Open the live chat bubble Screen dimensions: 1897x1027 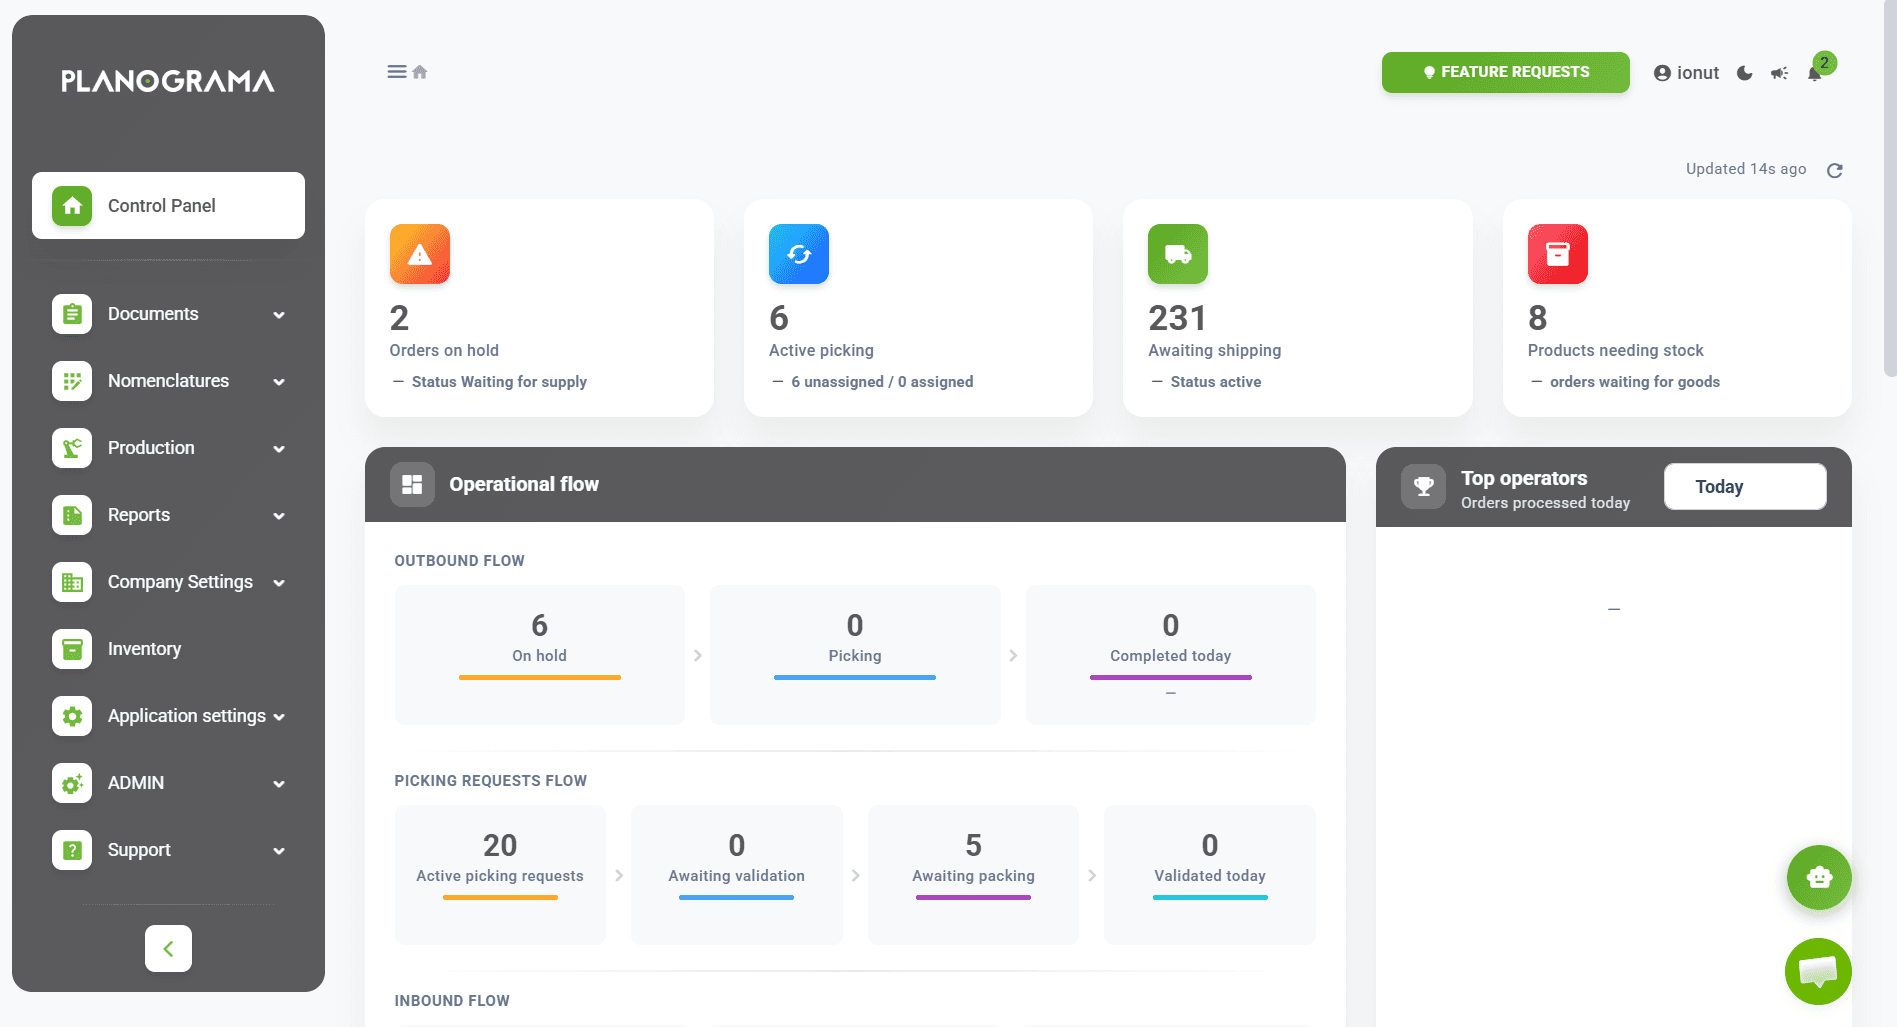tap(1818, 971)
